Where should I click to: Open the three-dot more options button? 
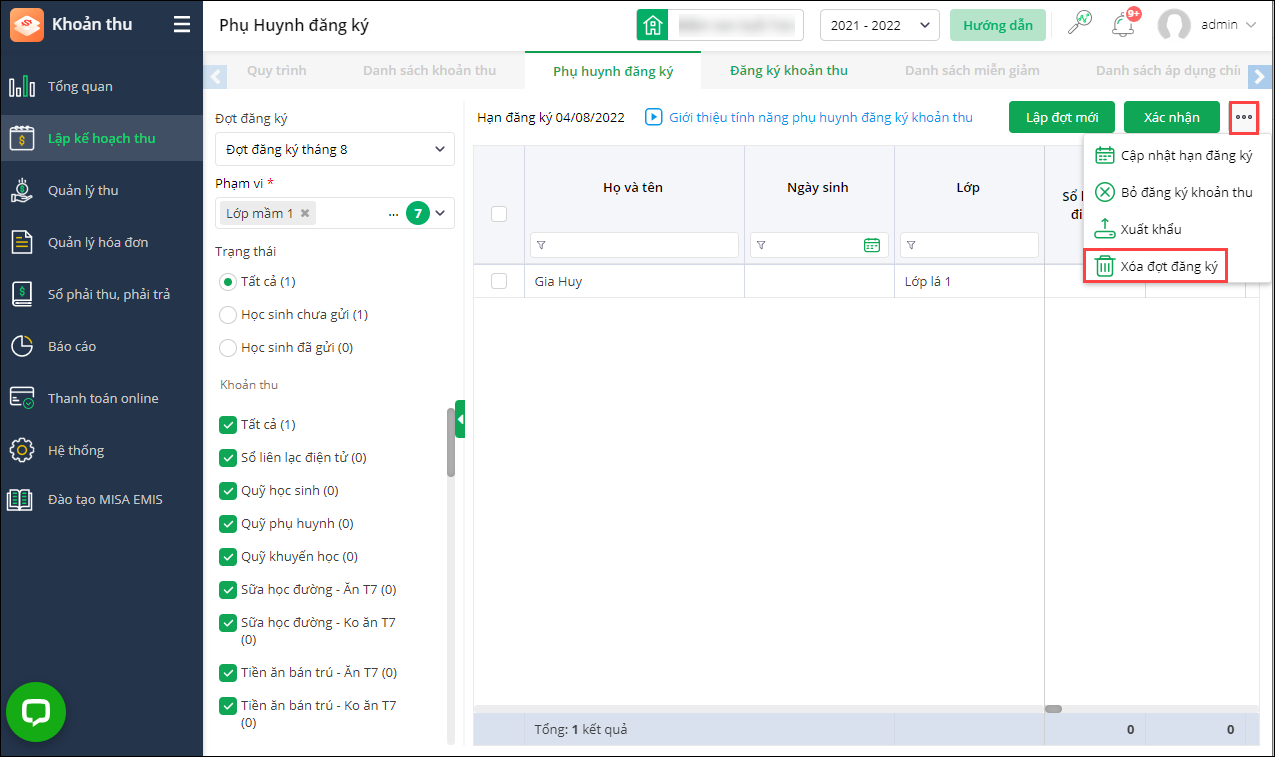coord(1244,117)
